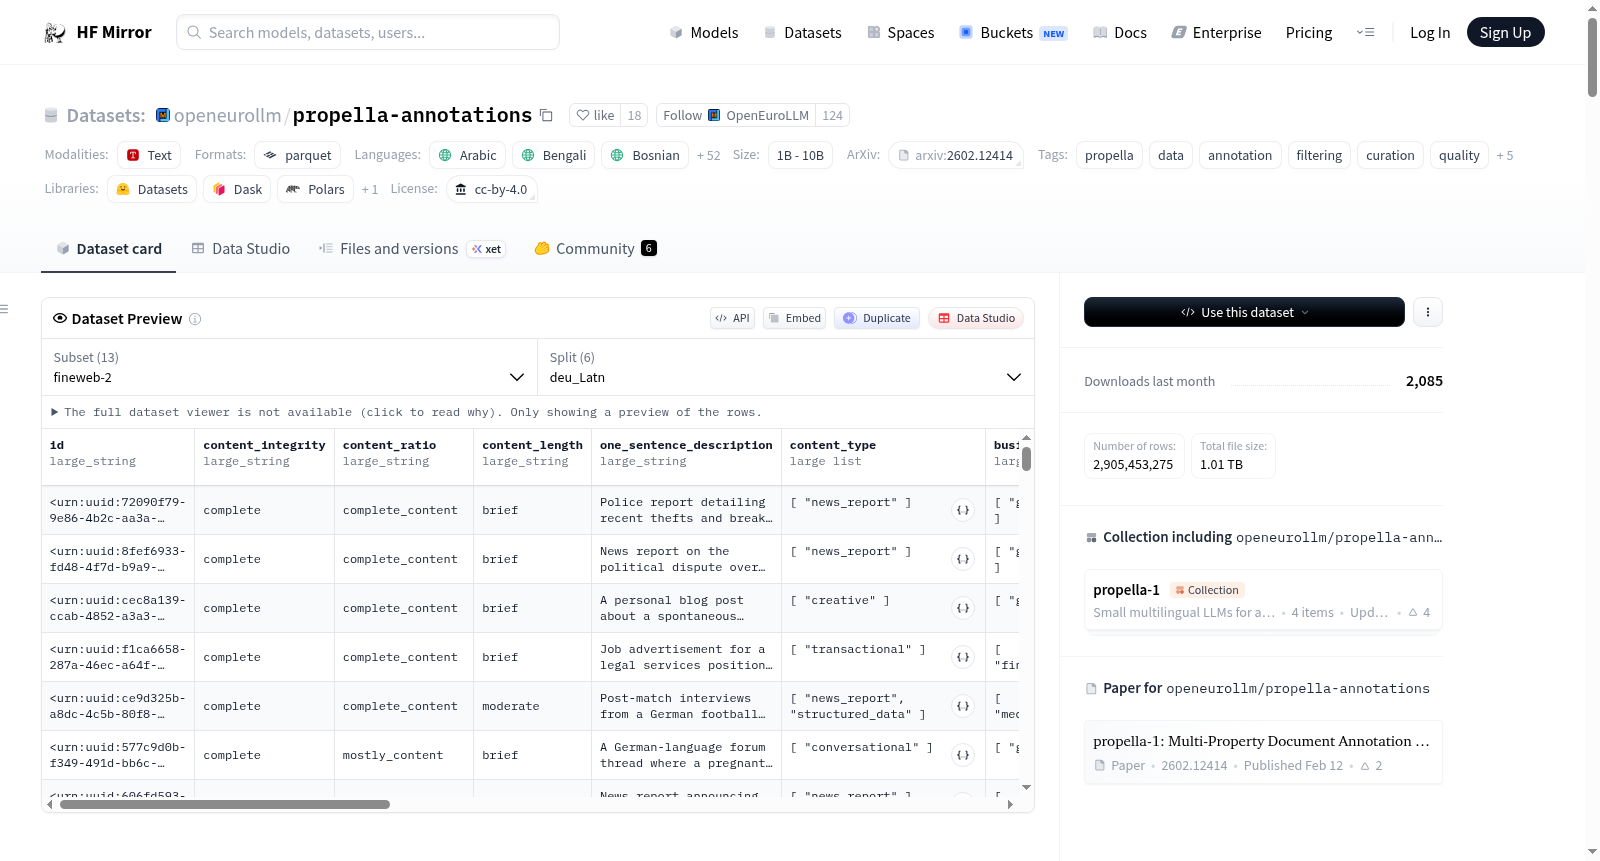Expand the Use this dataset dropdown
1600x861 pixels.
[x=1244, y=312]
